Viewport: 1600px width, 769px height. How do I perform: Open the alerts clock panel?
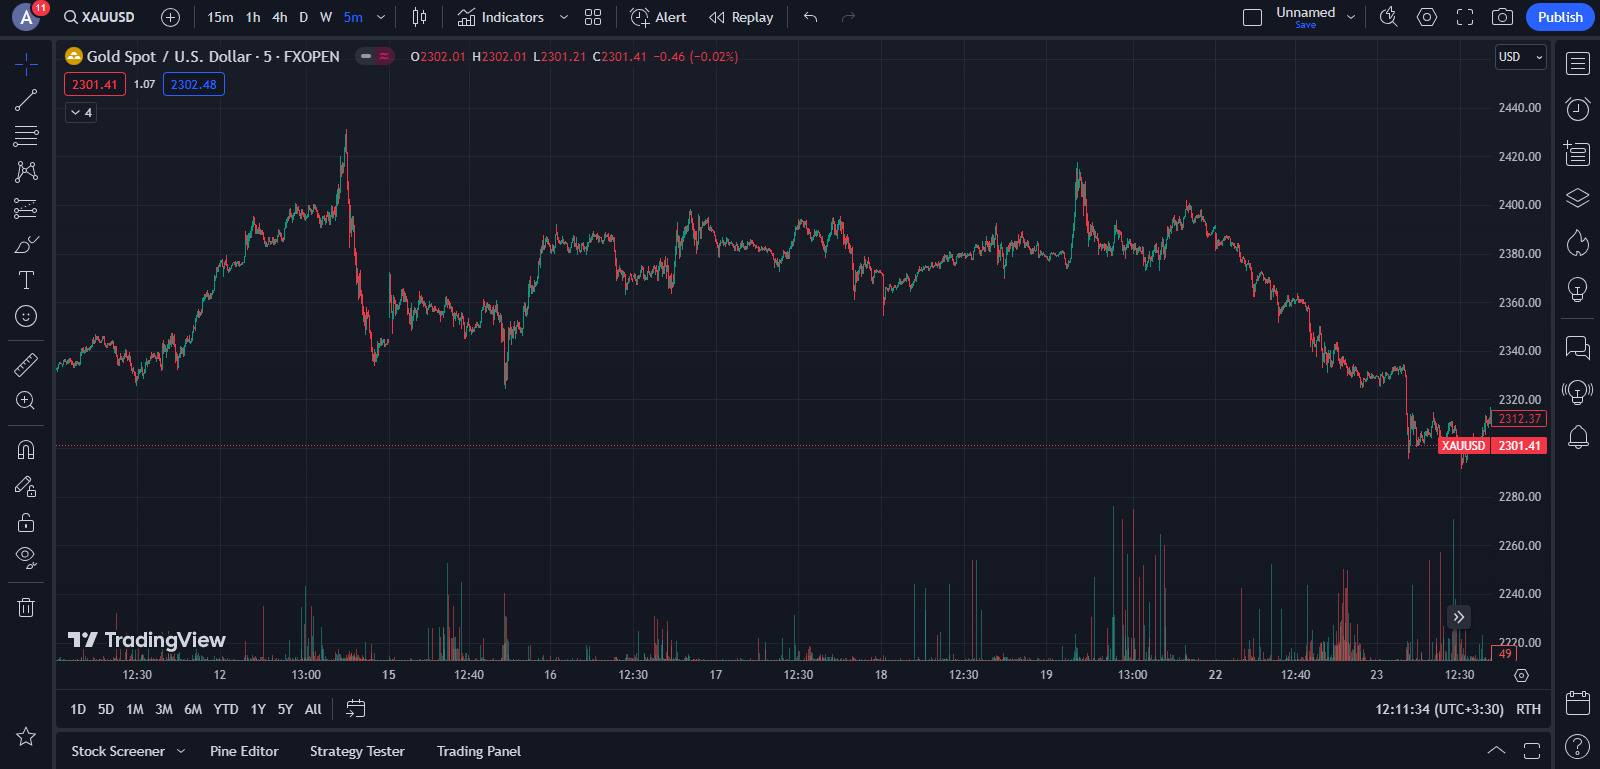pyautogui.click(x=1578, y=108)
